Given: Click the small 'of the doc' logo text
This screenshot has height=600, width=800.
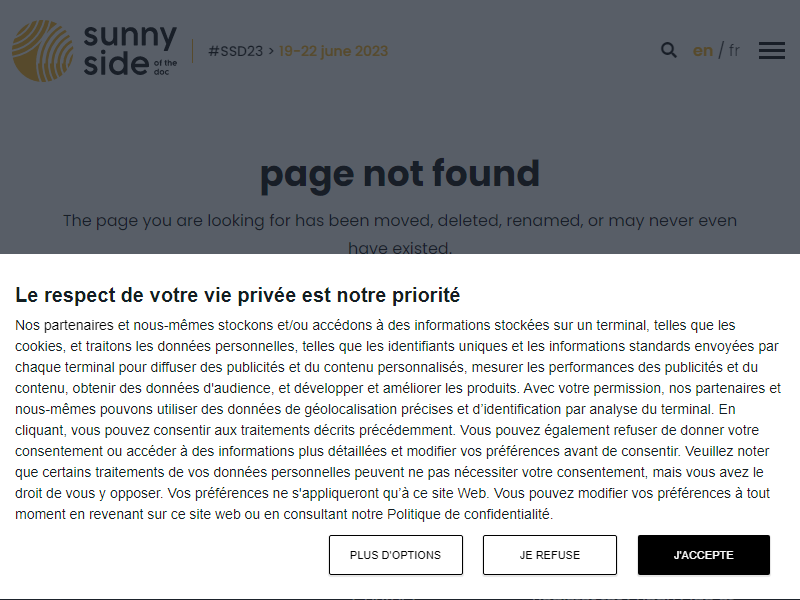Looking at the screenshot, I should (165, 67).
